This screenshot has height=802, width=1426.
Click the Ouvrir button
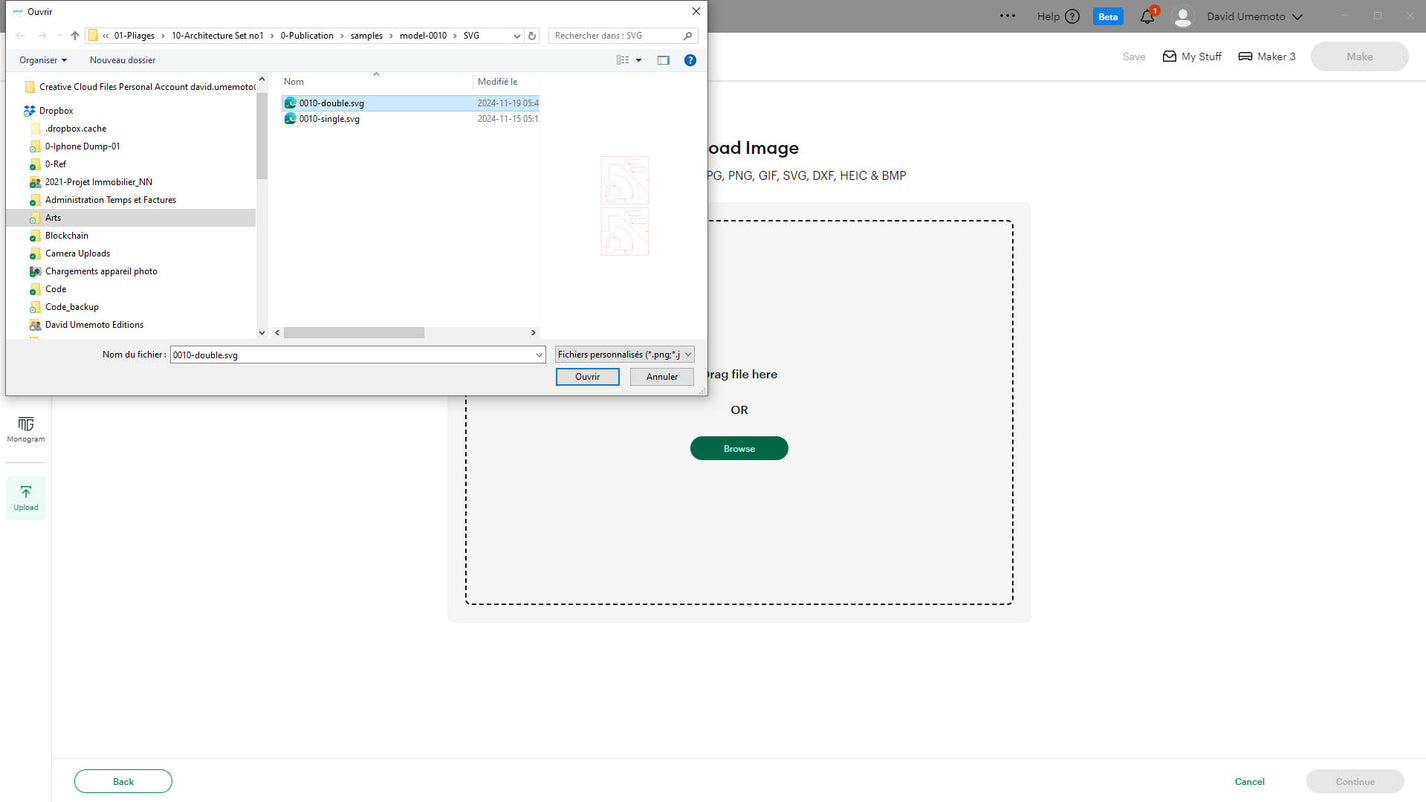tap(587, 377)
